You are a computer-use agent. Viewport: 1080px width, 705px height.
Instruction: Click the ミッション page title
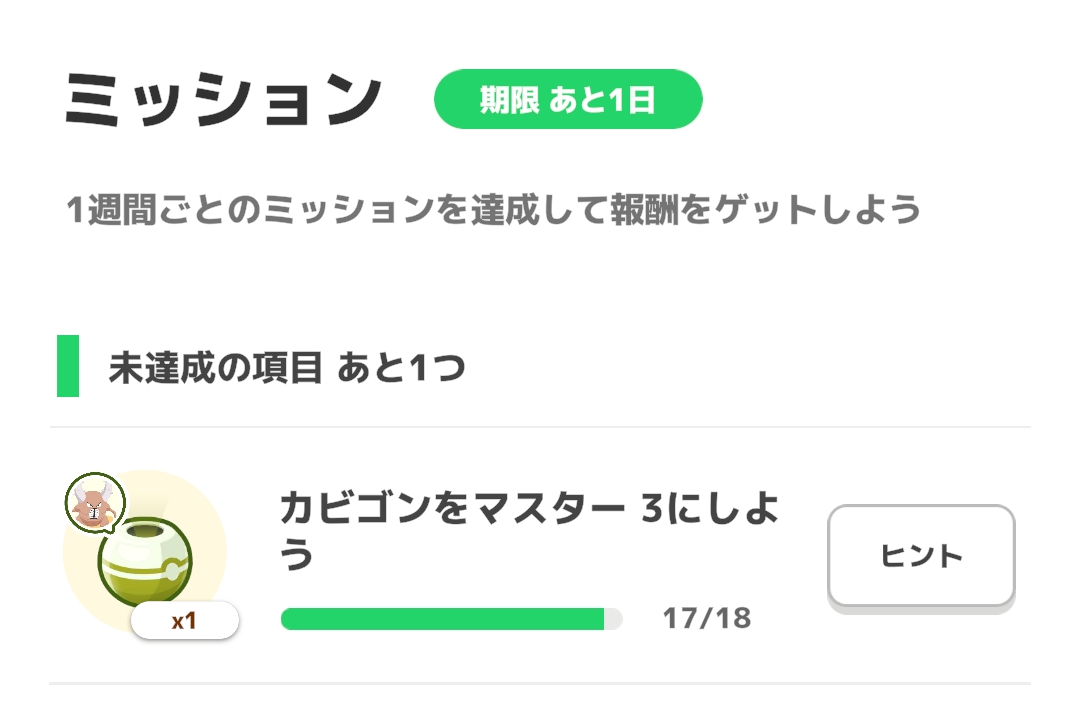[224, 99]
